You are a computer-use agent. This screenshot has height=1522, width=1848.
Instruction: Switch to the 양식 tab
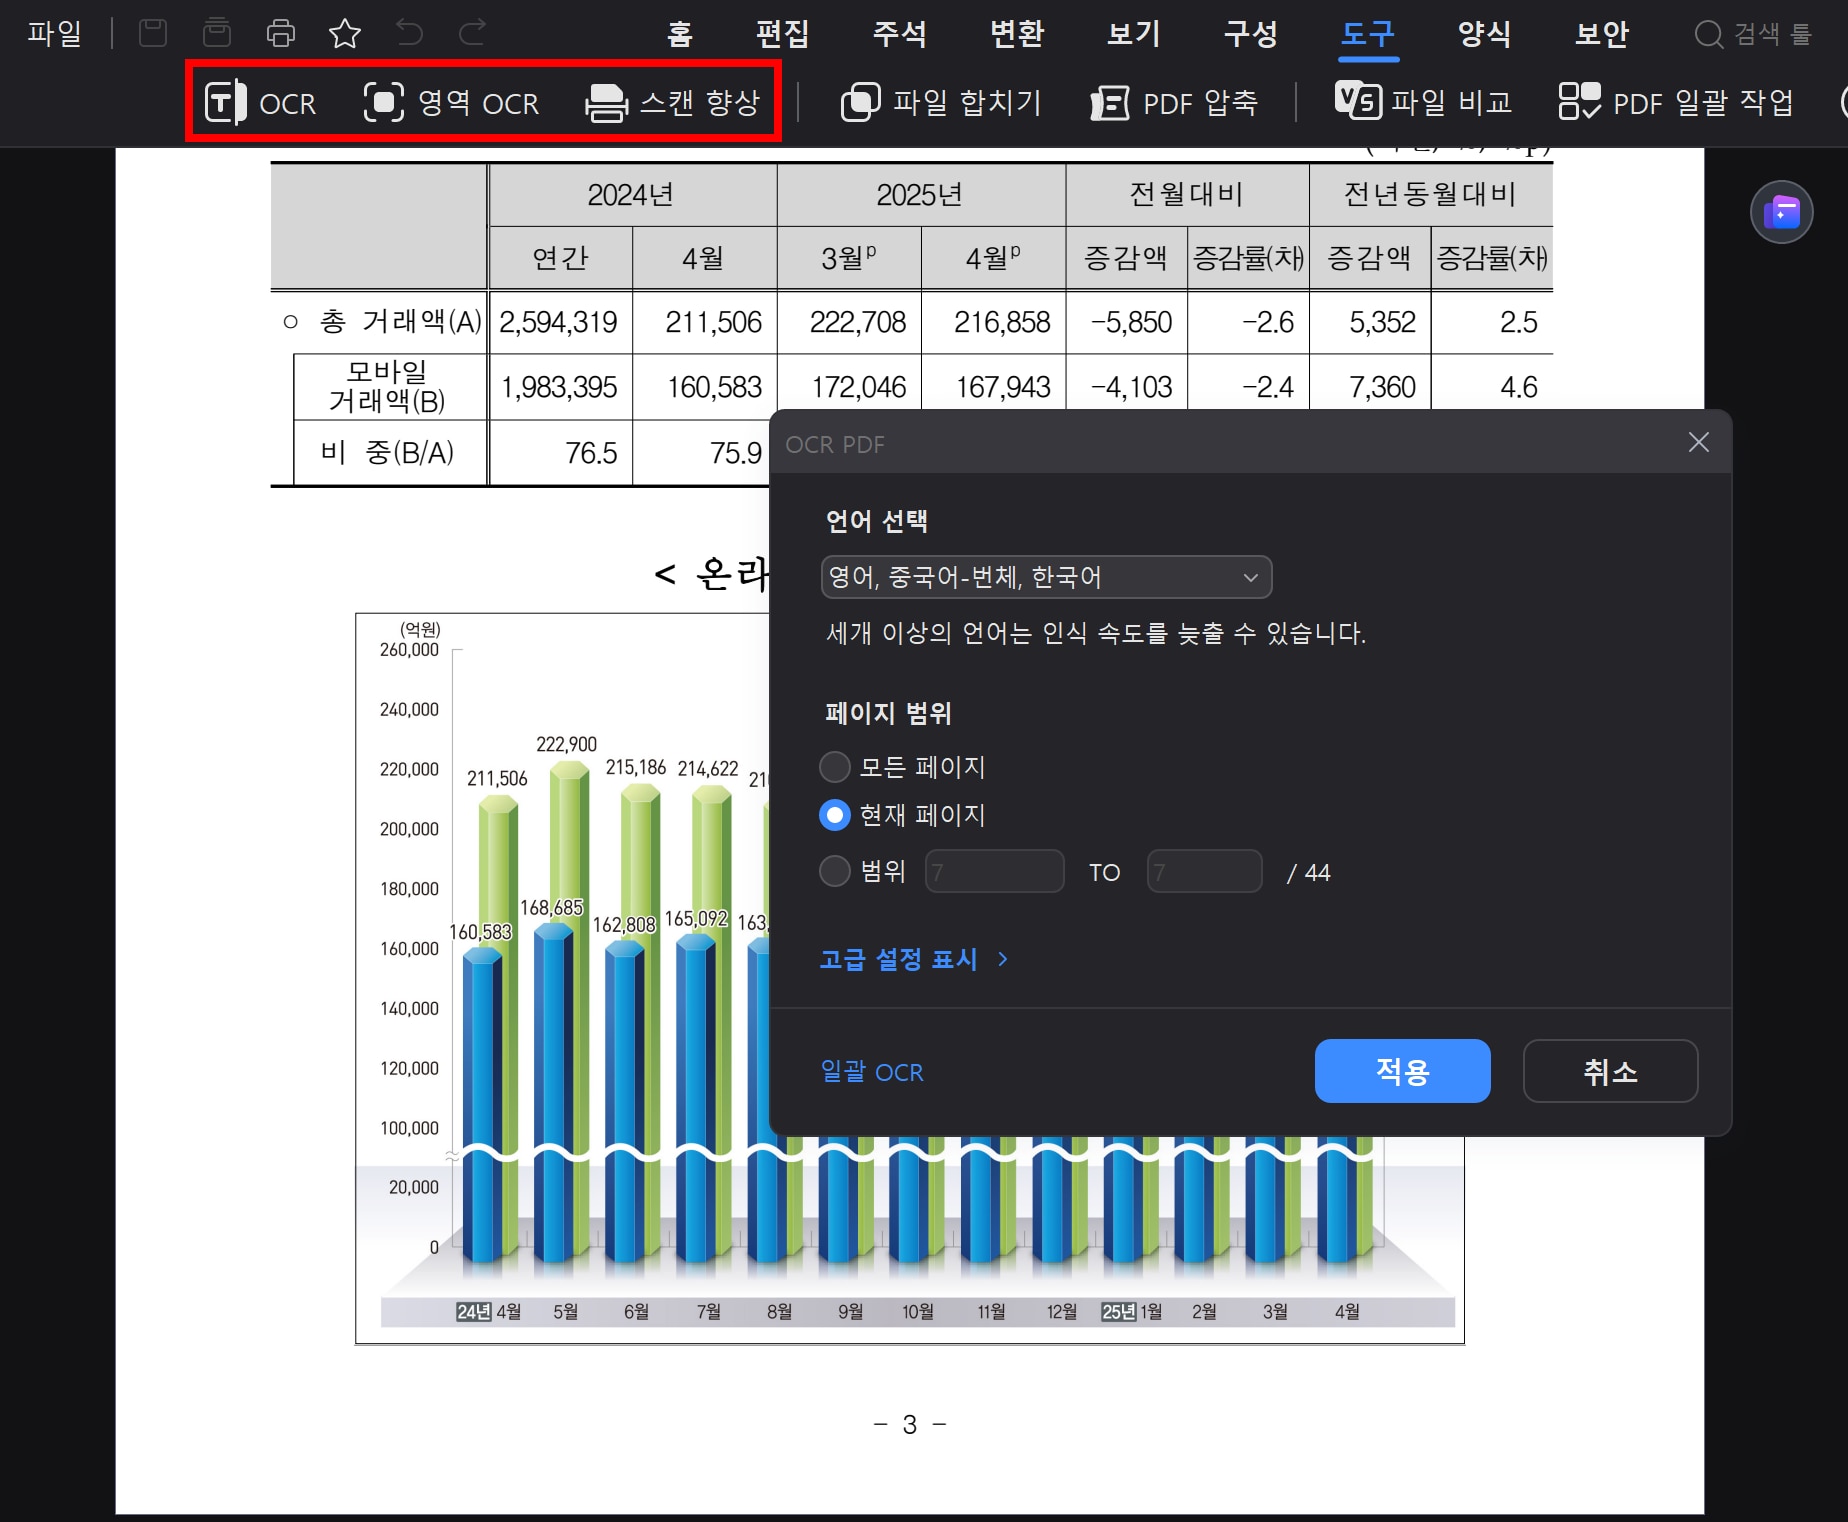coord(1484,34)
